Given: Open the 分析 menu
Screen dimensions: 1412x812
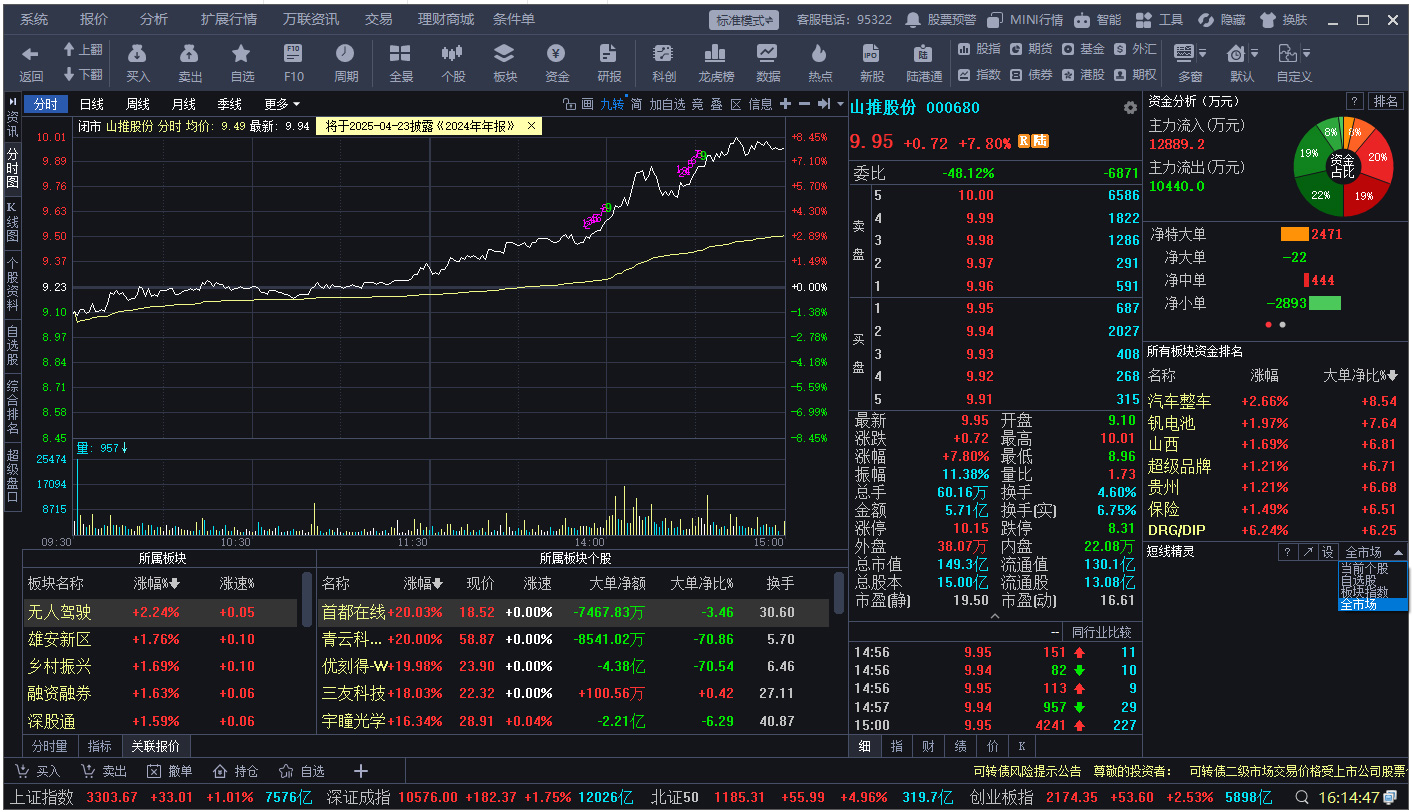Looking at the screenshot, I should click(153, 19).
